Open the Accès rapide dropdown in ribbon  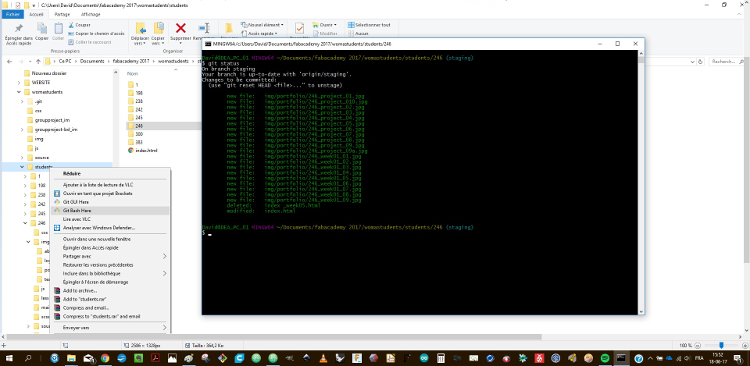click(x=259, y=33)
